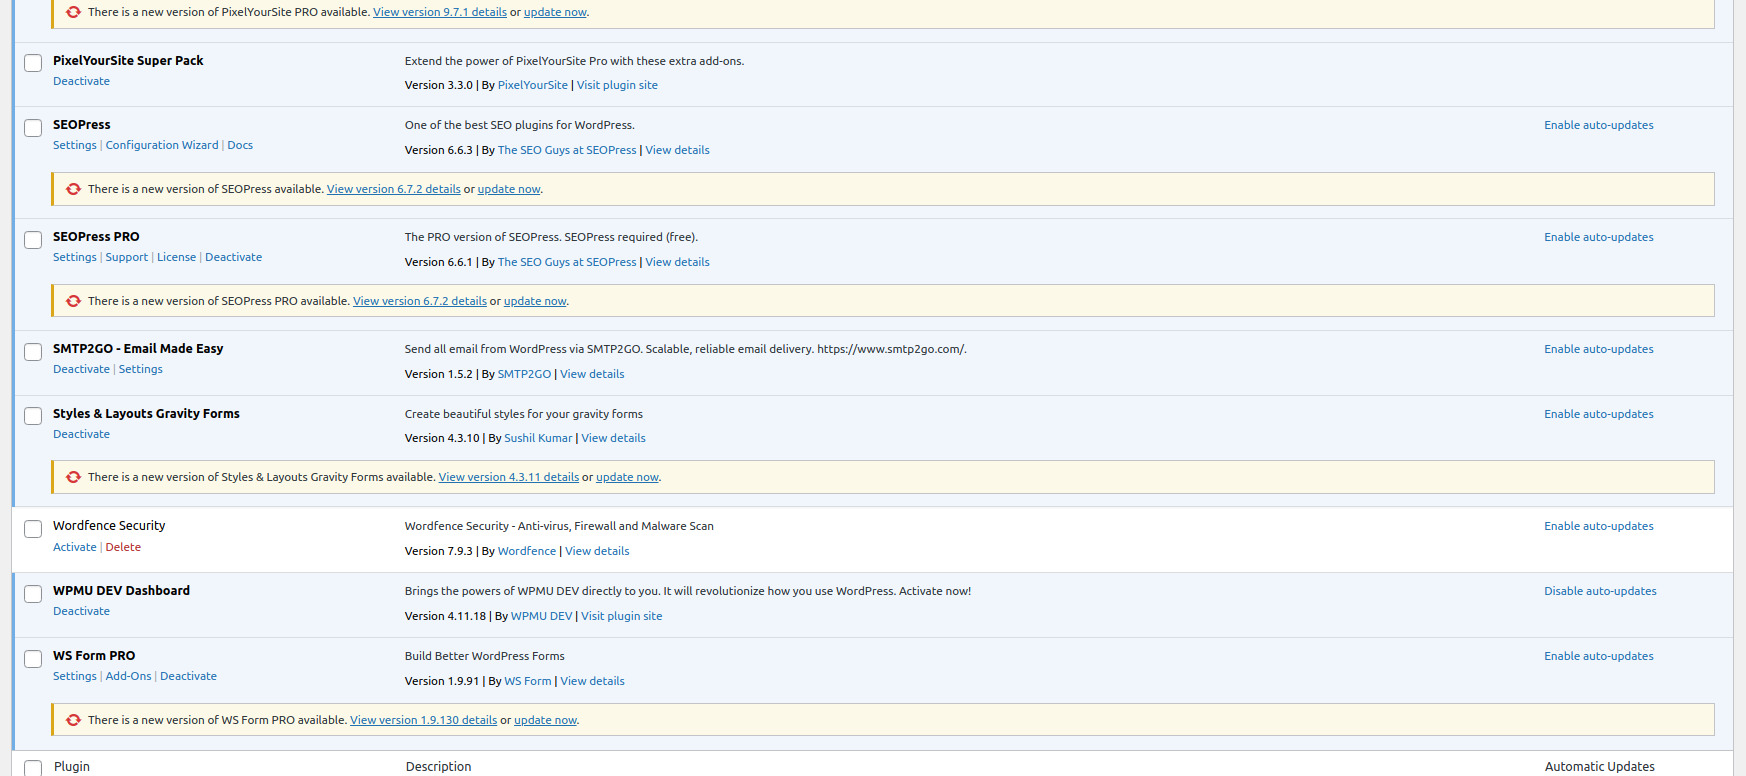The image size is (1746, 776).
Task: Click the update icon in SEOPress PRO notice
Action: click(73, 301)
